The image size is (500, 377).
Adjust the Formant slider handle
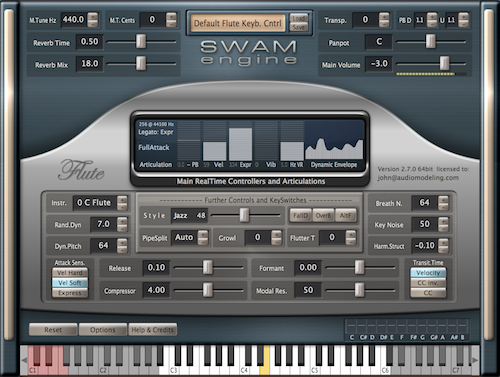[359, 268]
